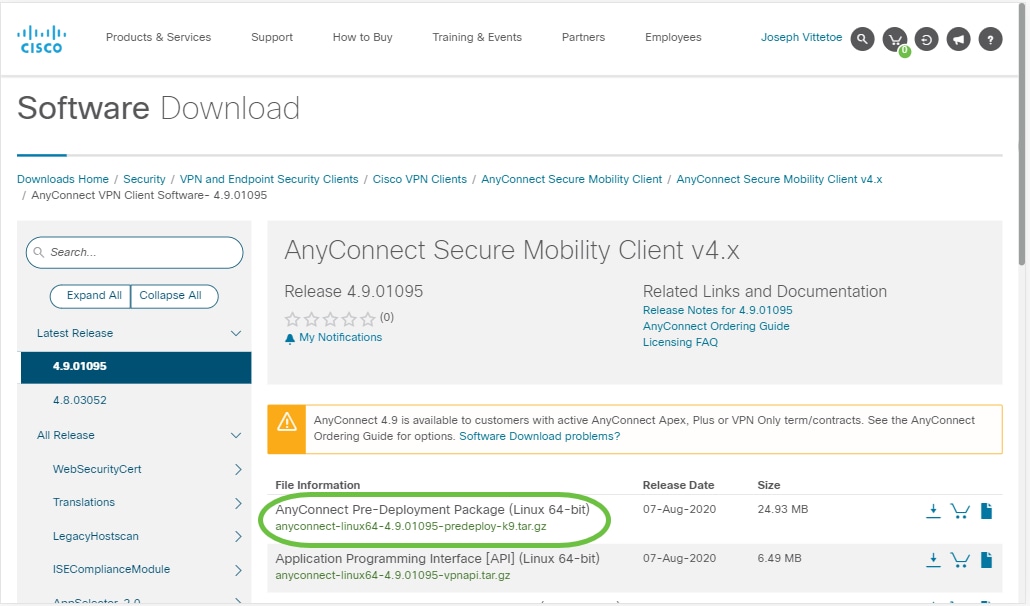Select the Translations tree item

[83, 502]
